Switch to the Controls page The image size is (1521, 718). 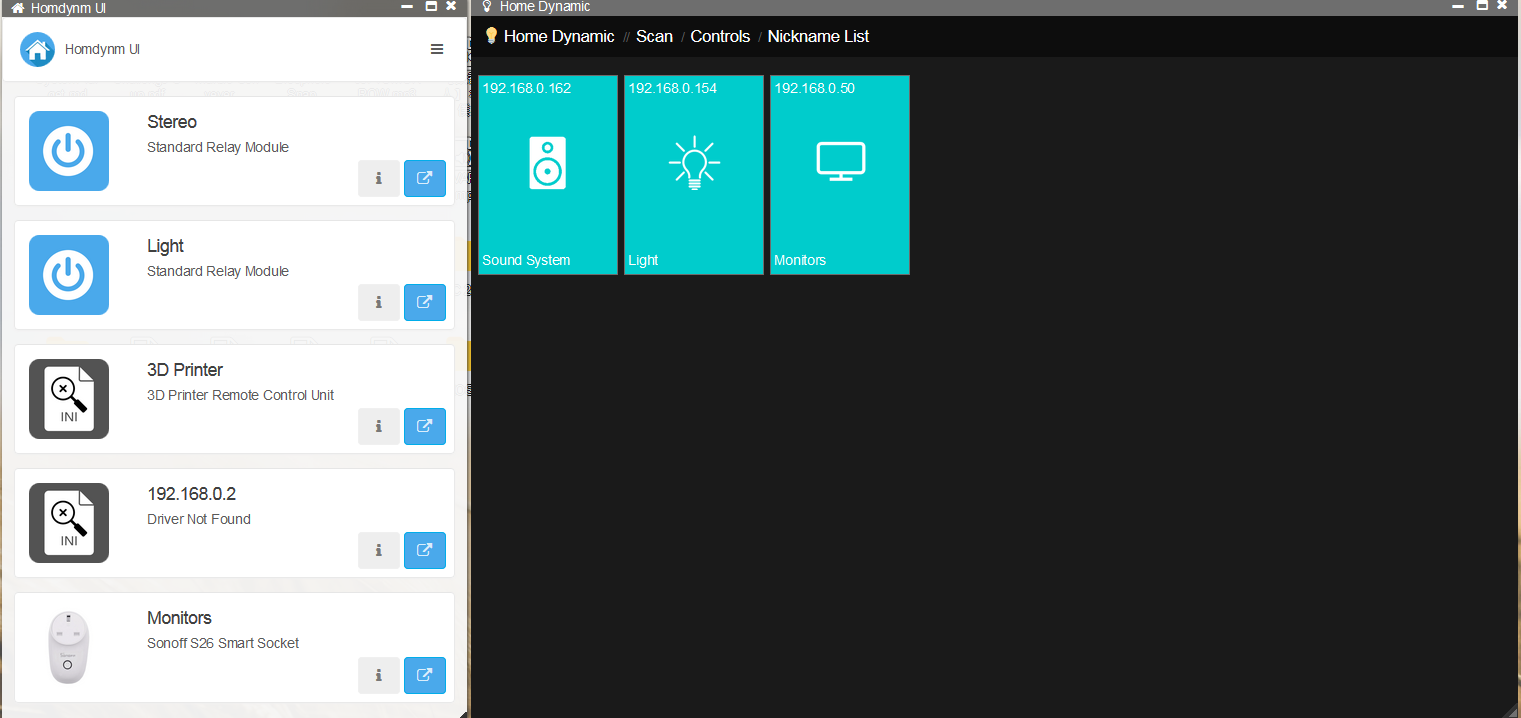tap(720, 36)
